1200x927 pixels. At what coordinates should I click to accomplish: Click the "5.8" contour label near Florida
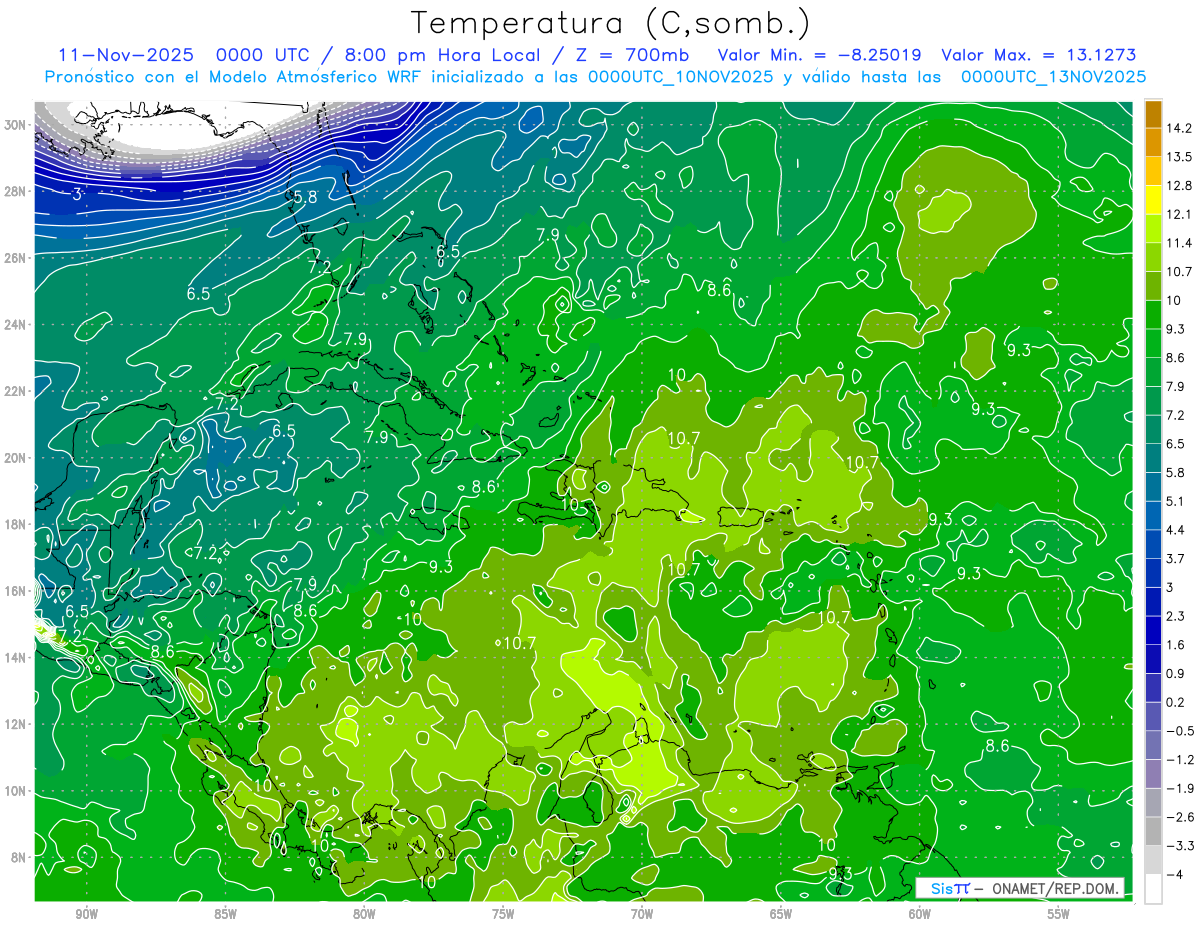click(x=305, y=198)
